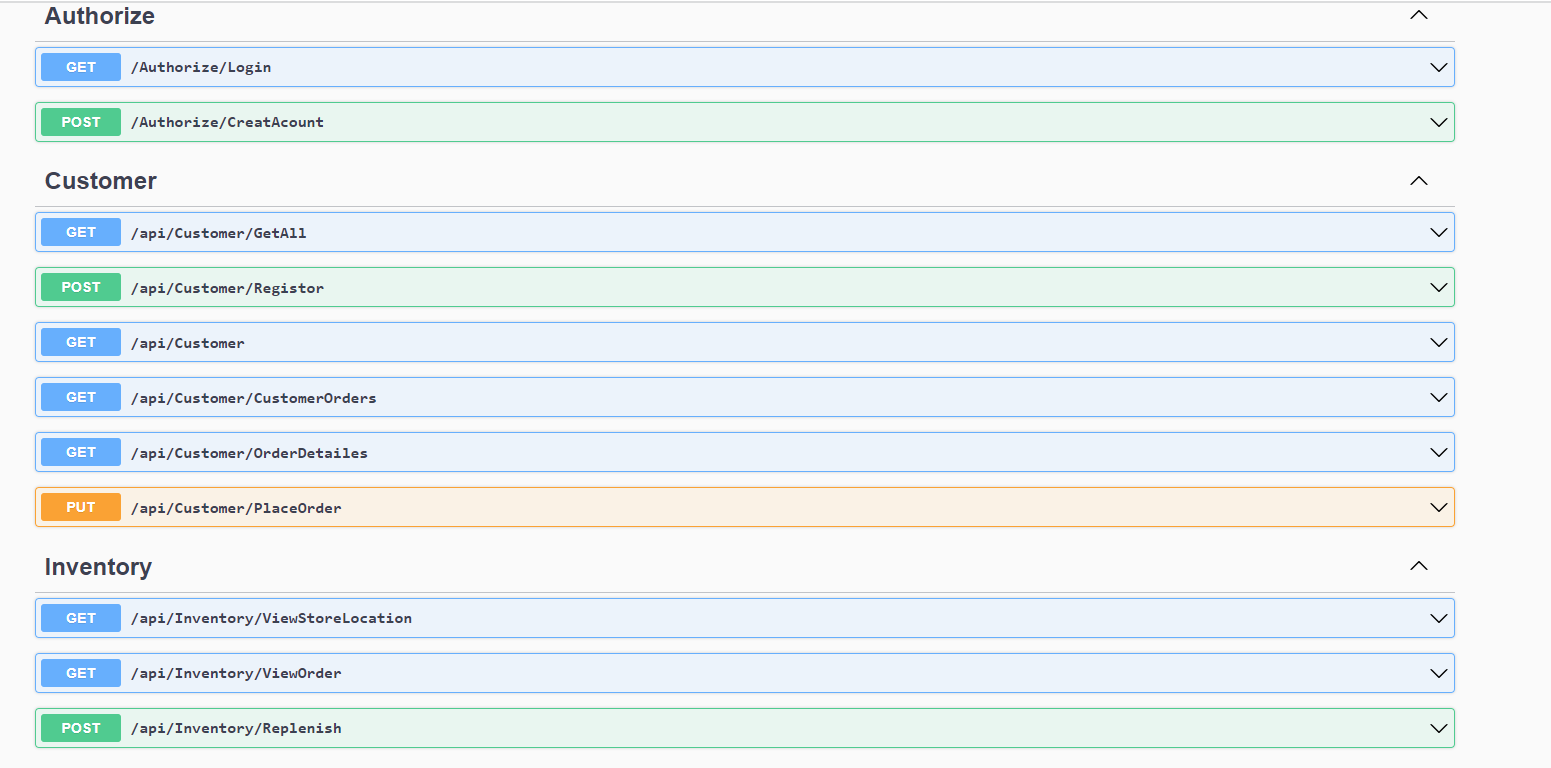The height and width of the screenshot is (768, 1551).
Task: Open the Customer section heading
Action: point(101,181)
